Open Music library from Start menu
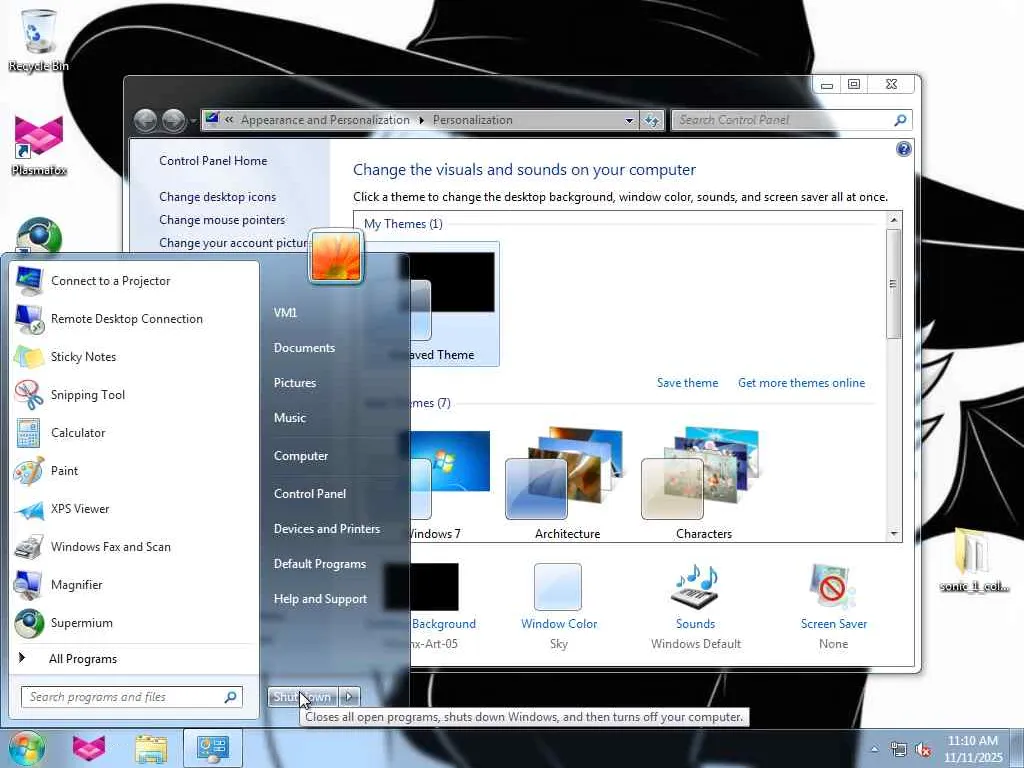 [x=290, y=418]
